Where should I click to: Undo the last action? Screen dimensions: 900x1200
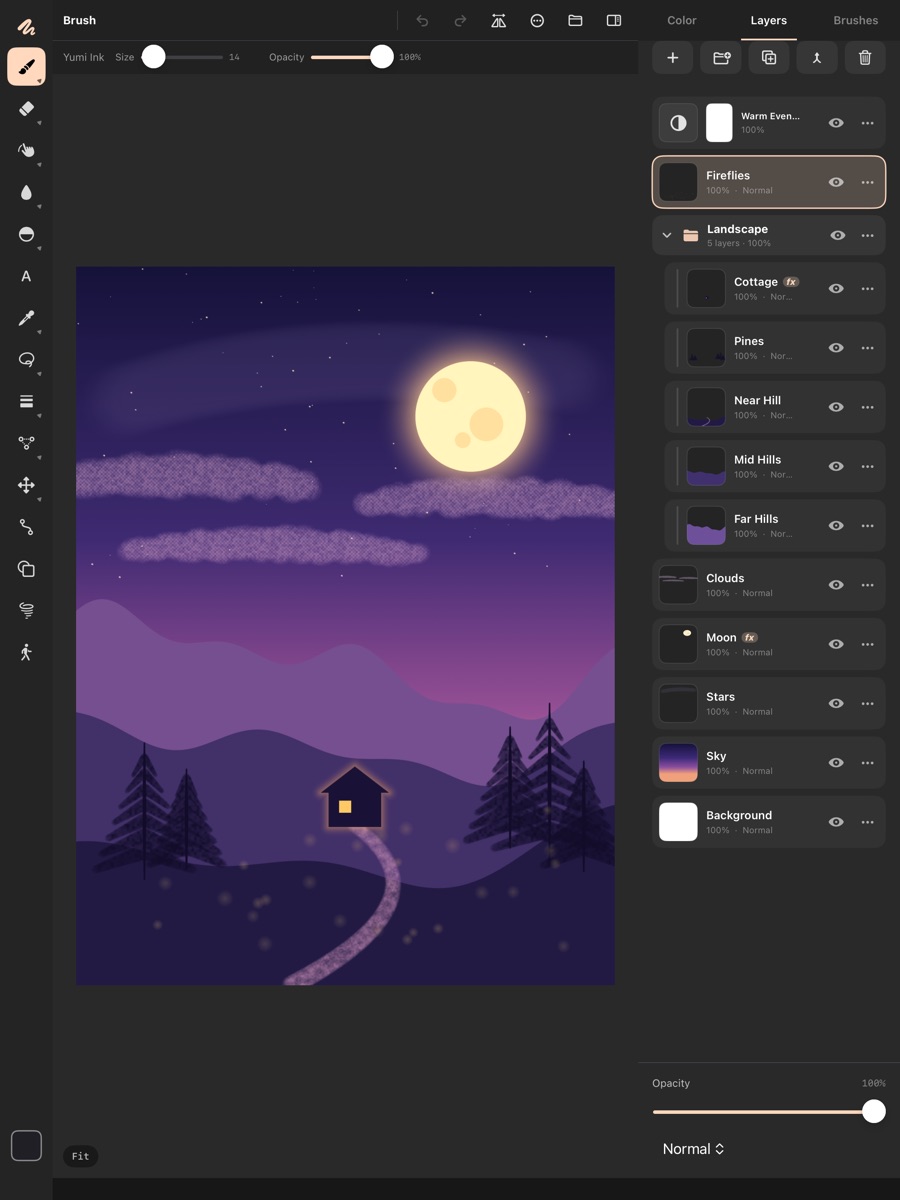pyautogui.click(x=422, y=20)
